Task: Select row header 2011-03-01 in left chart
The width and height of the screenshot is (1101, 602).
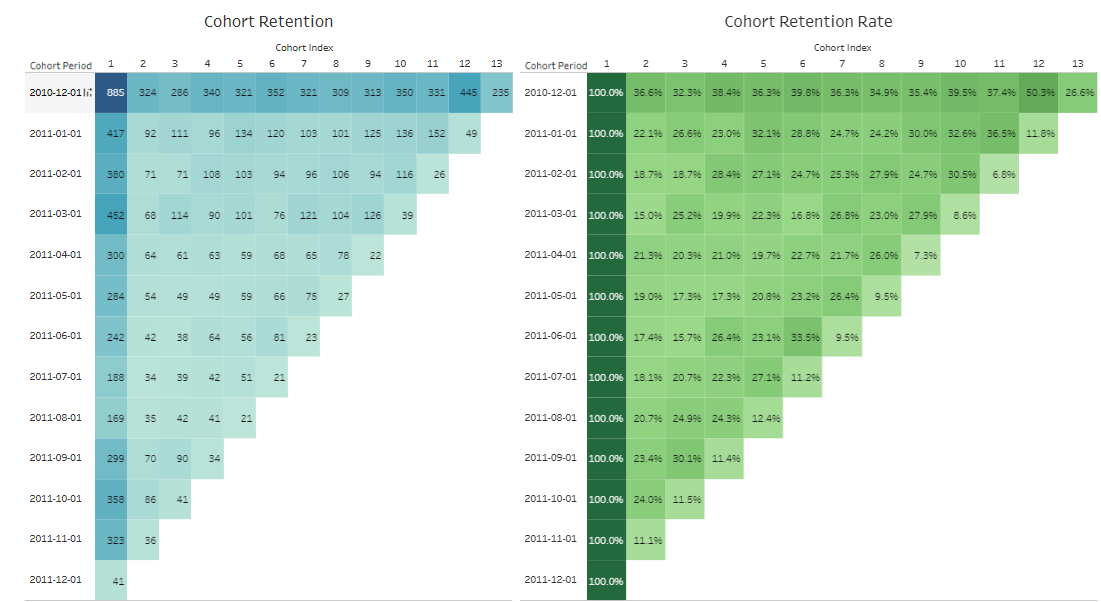Action: point(58,214)
